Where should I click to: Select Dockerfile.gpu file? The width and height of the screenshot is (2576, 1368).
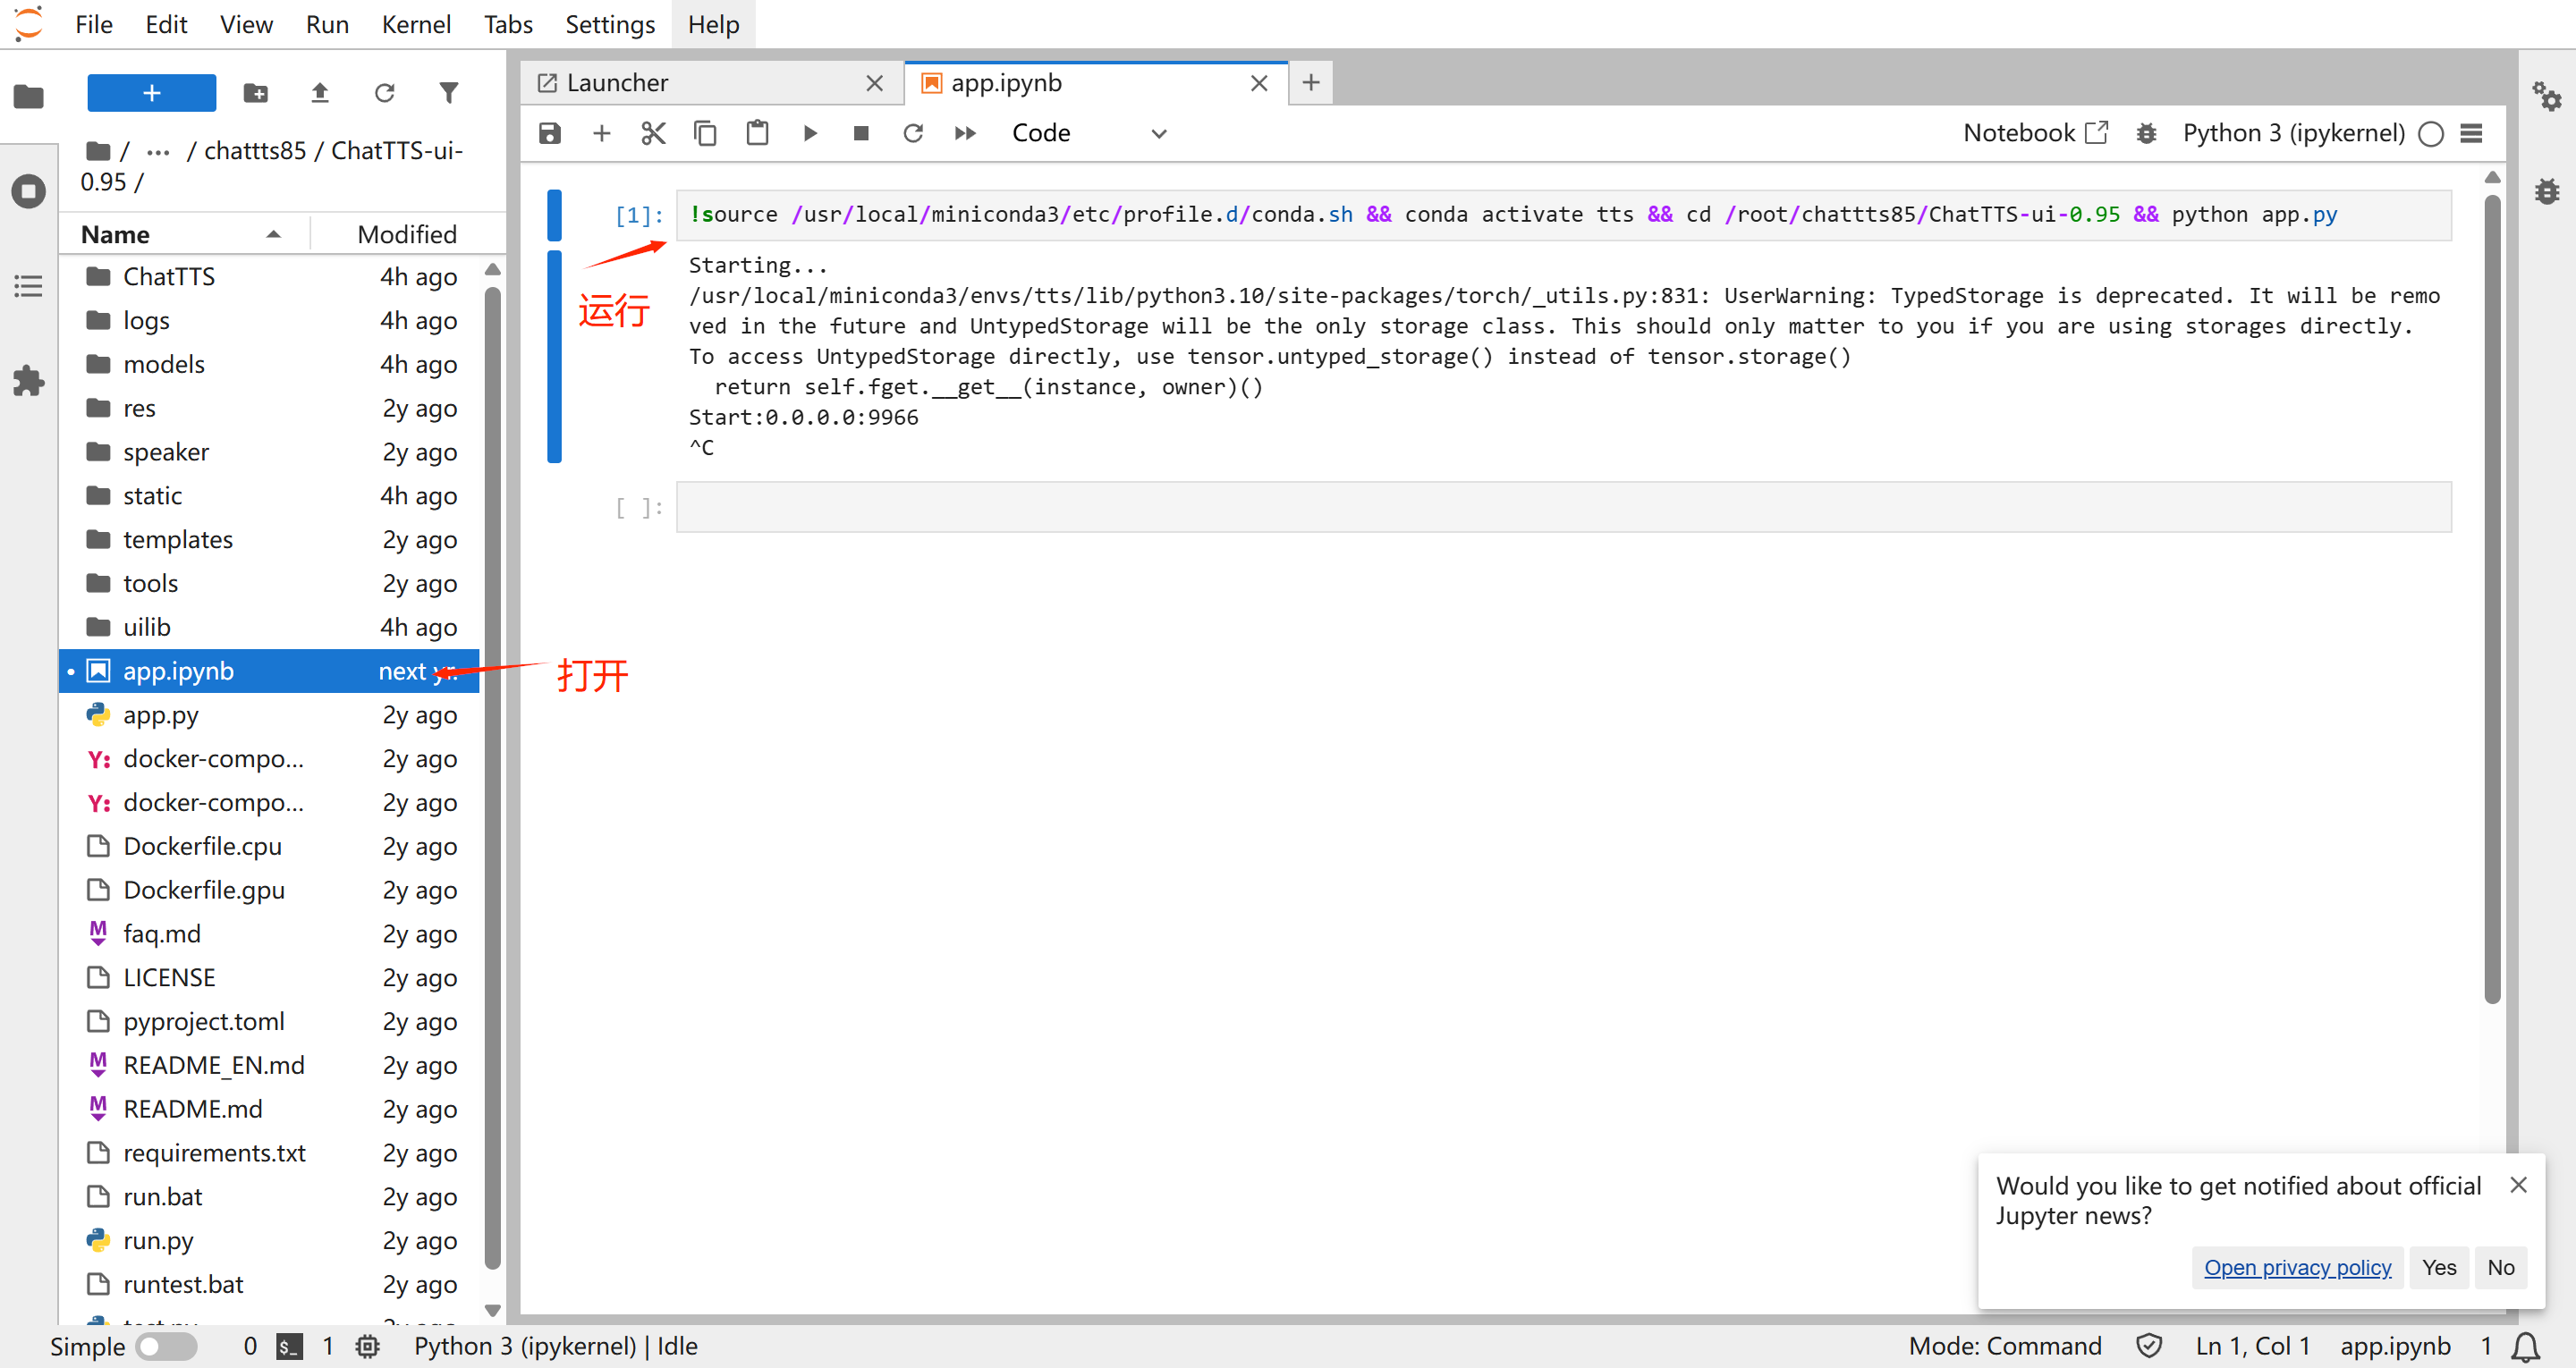(x=269, y=890)
